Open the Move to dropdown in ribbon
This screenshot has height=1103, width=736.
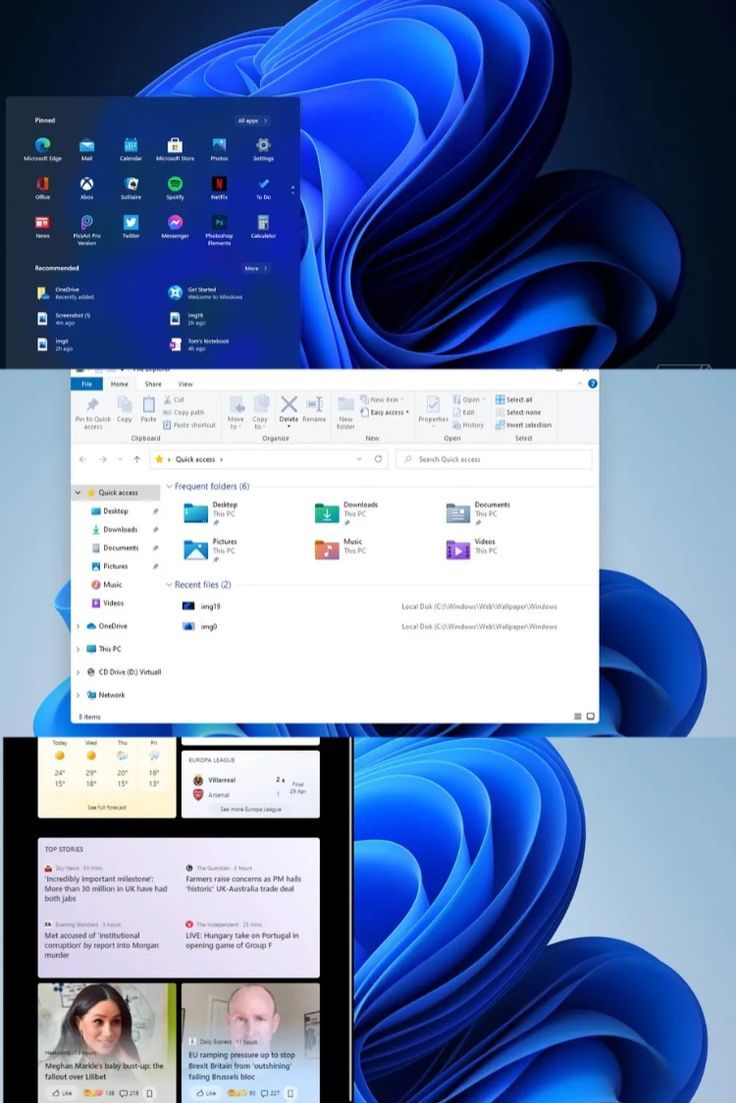point(236,413)
